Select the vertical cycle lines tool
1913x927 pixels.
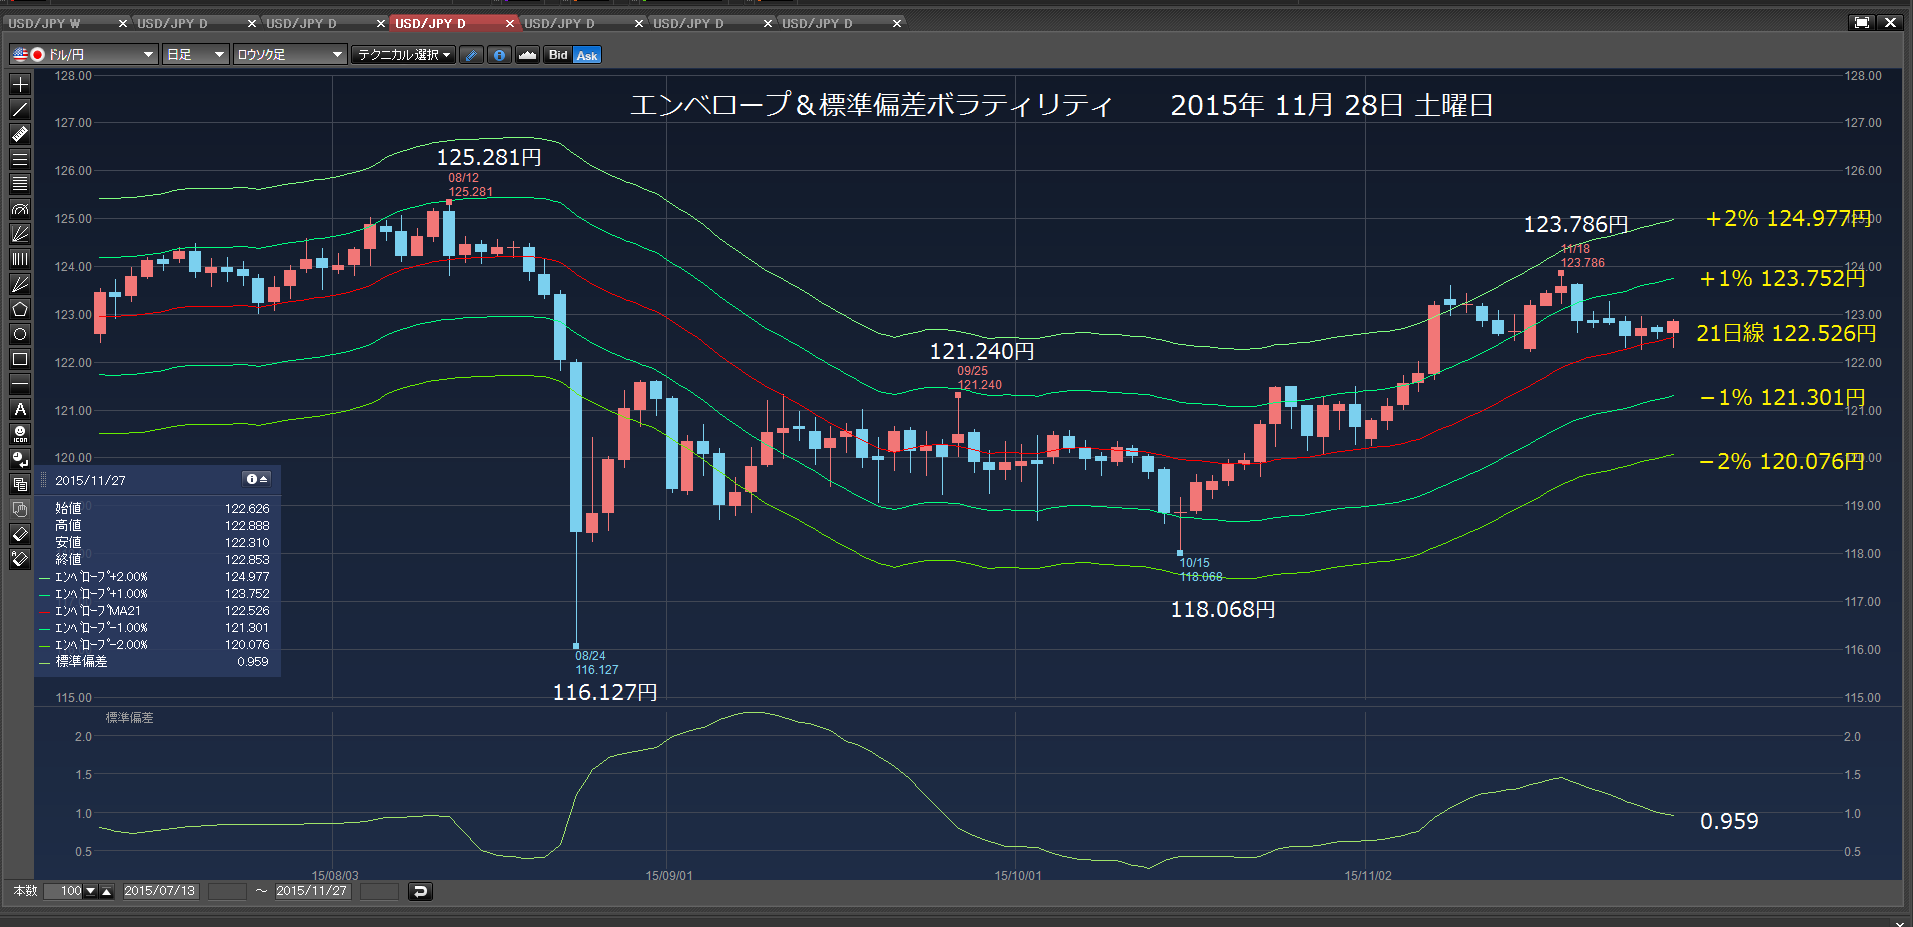point(20,259)
